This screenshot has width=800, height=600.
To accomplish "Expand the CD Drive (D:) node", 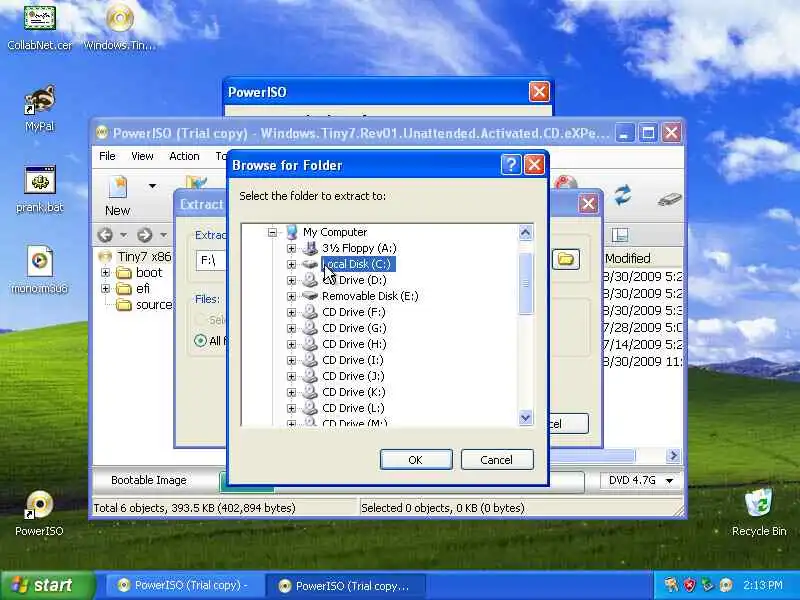I will click(x=291, y=281).
